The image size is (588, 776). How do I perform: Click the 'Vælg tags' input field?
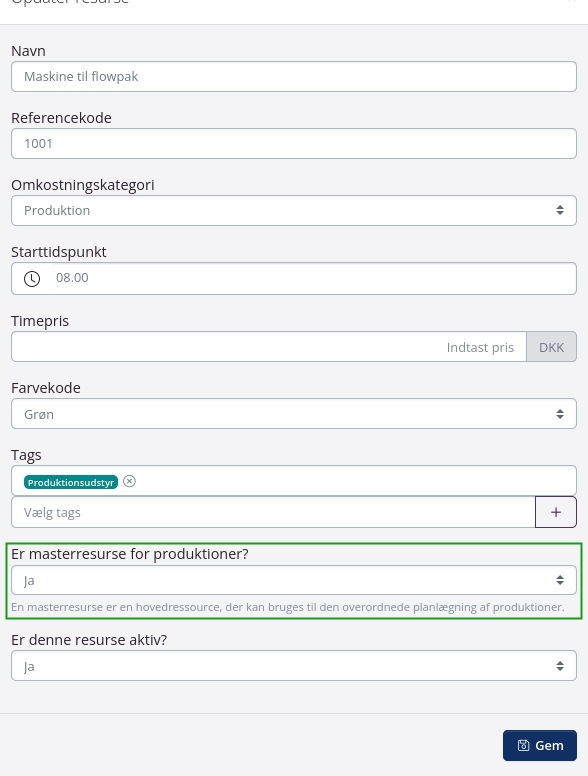pyautogui.click(x=273, y=512)
